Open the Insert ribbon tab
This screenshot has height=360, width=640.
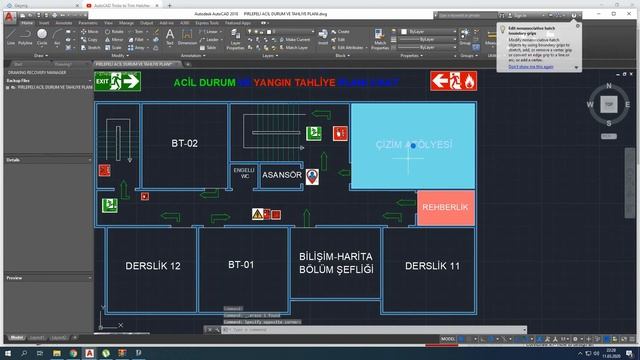coord(44,23)
